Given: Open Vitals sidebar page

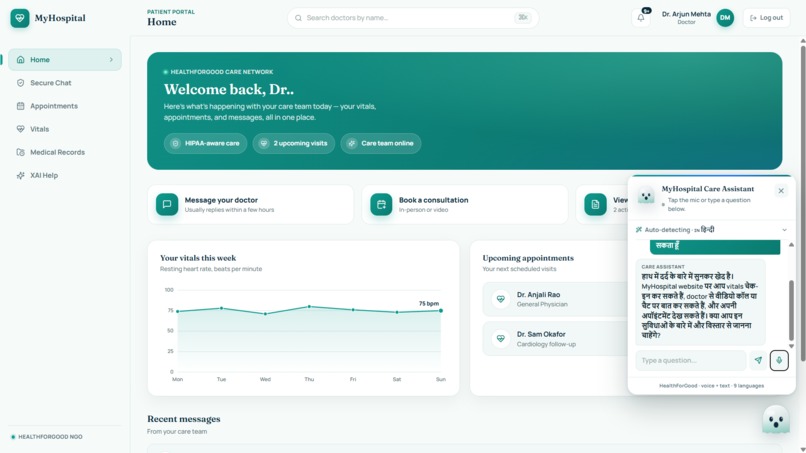Looking at the screenshot, I should click(x=65, y=129).
